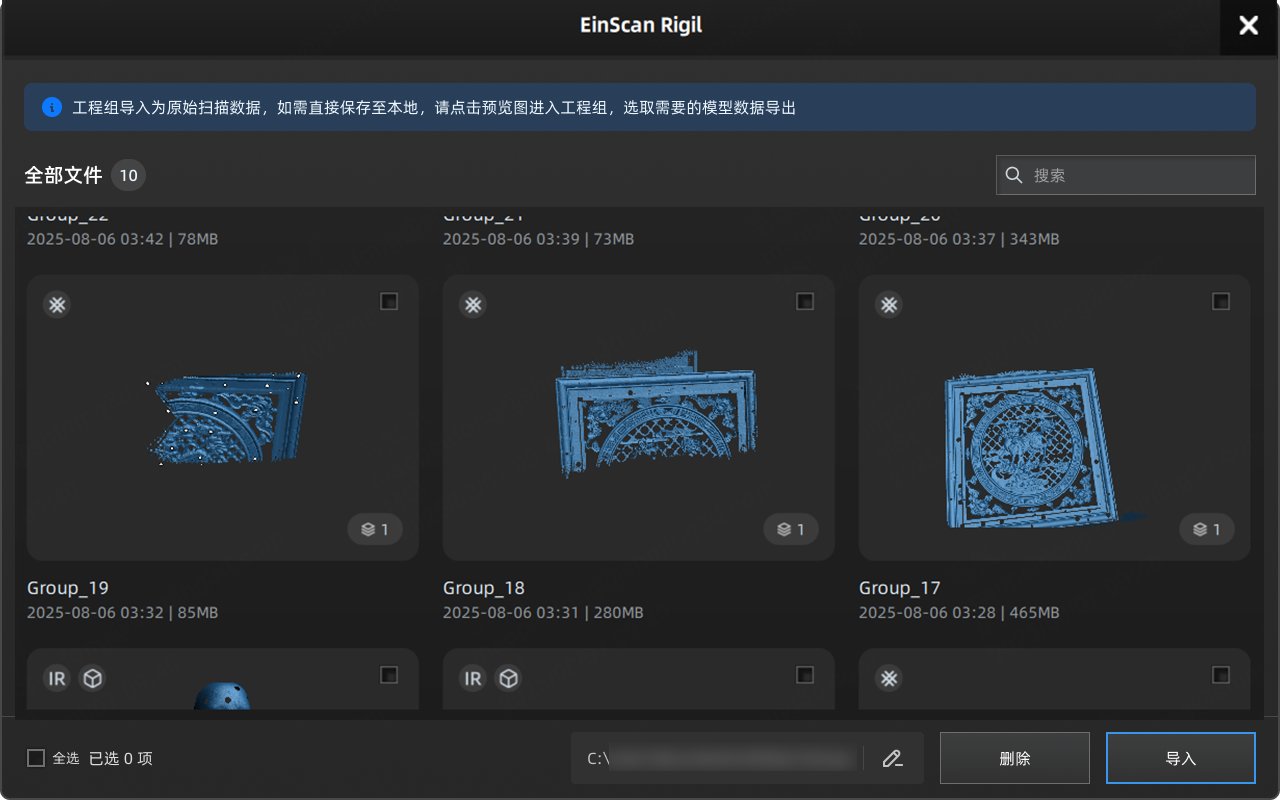Click the IR badge on bottom-left card

point(57,679)
